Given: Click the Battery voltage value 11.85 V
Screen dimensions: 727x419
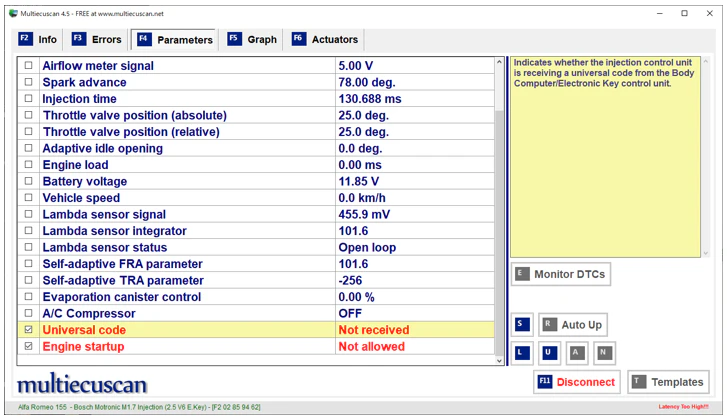Looking at the screenshot, I should click(x=358, y=181).
